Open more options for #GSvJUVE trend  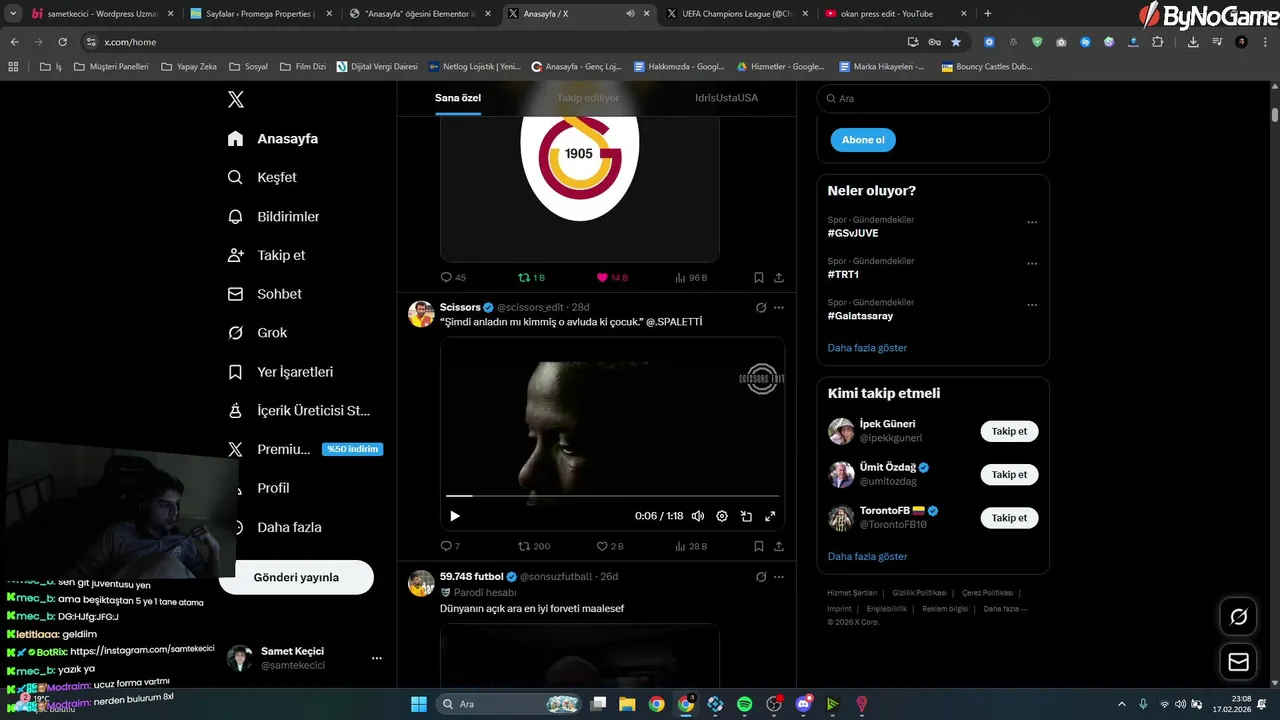(1032, 222)
